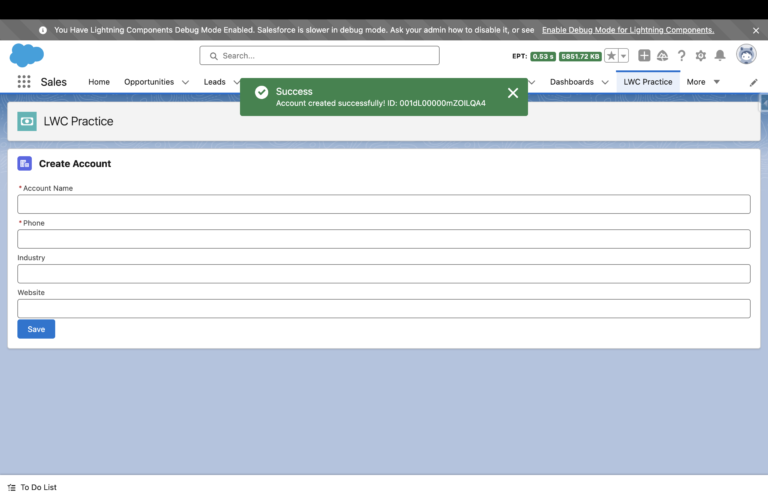This screenshot has width=768, height=499.
Task: Open the Help question mark icon
Action: (x=682, y=56)
